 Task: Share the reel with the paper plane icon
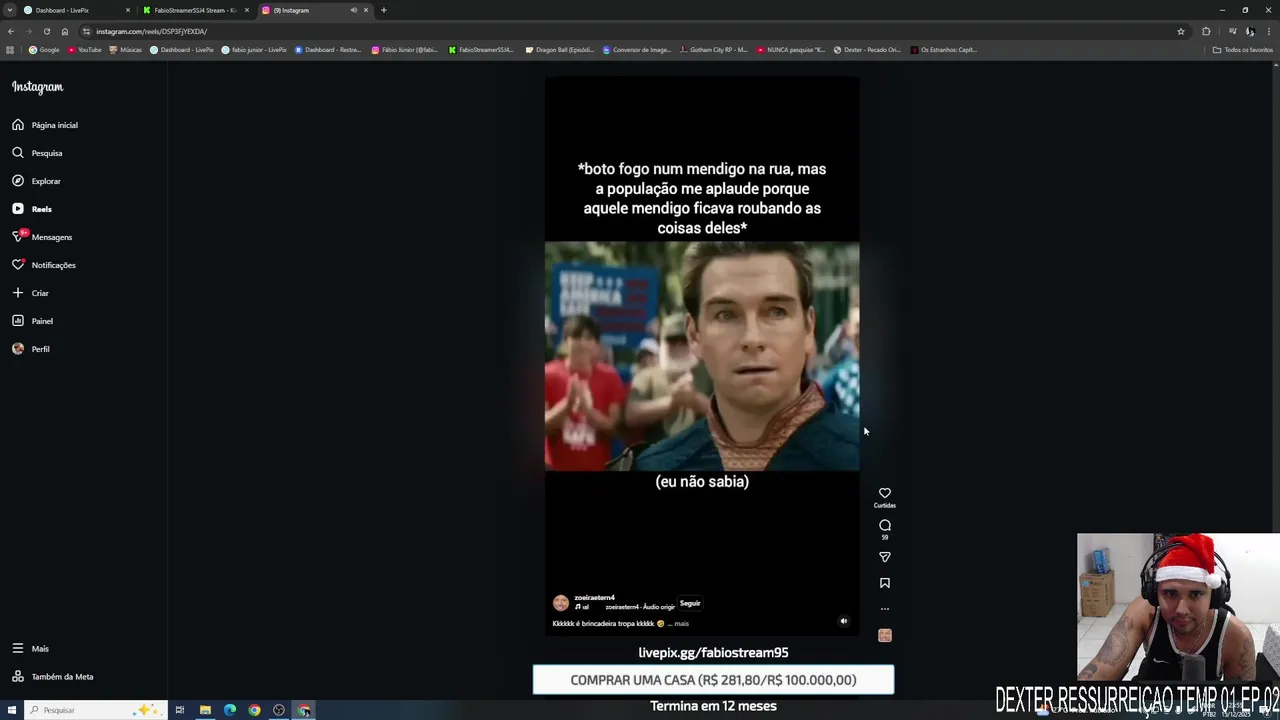885,557
